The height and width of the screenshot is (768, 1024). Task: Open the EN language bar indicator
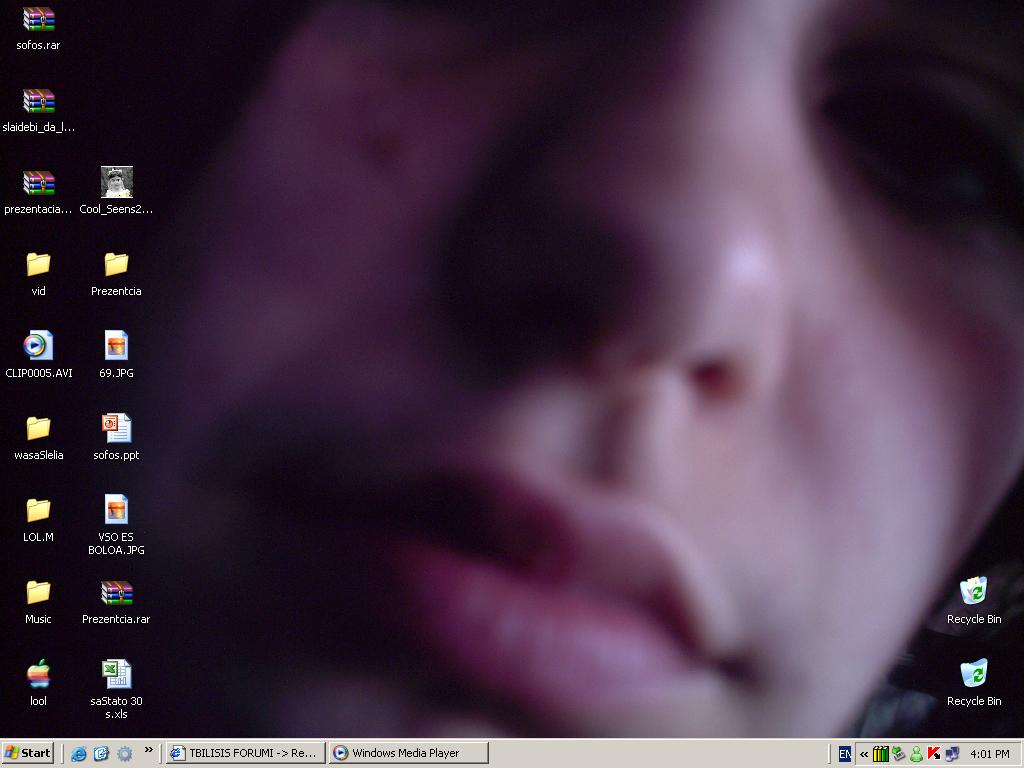click(844, 754)
